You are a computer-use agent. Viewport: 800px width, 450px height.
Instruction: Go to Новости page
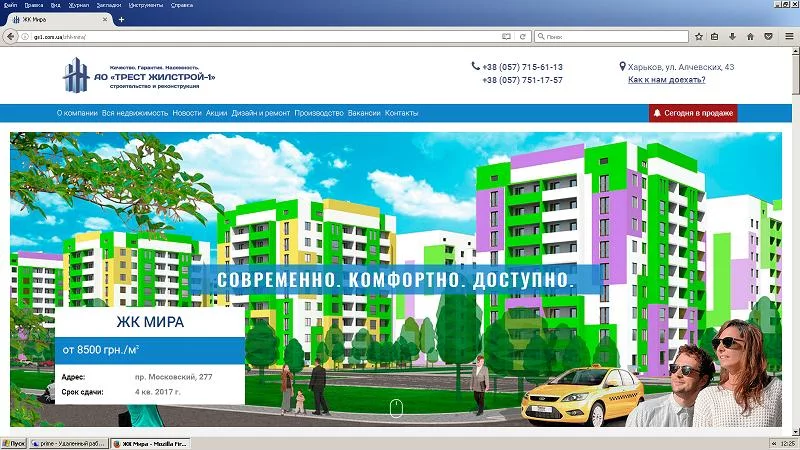(x=187, y=113)
